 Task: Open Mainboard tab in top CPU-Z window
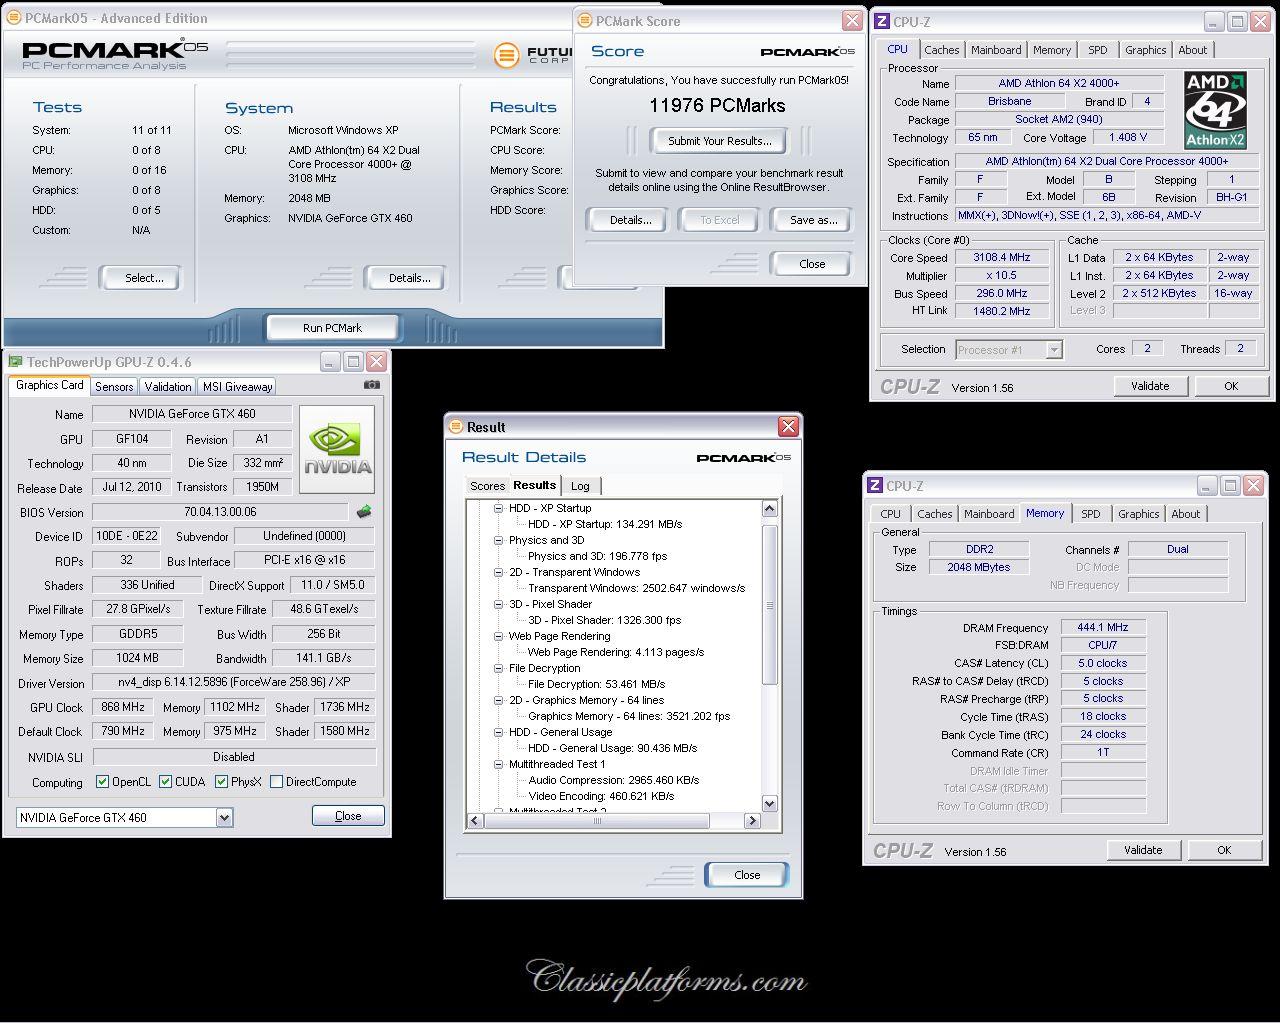tap(996, 50)
